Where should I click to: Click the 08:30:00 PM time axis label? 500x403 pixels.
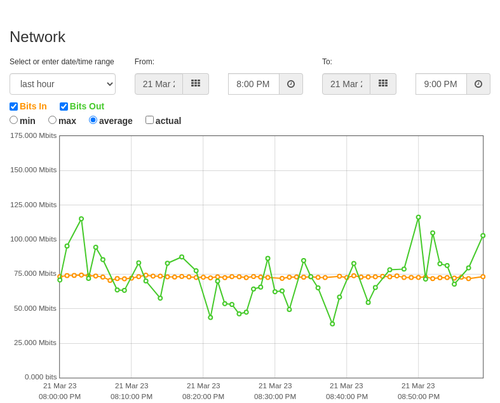[x=275, y=397]
